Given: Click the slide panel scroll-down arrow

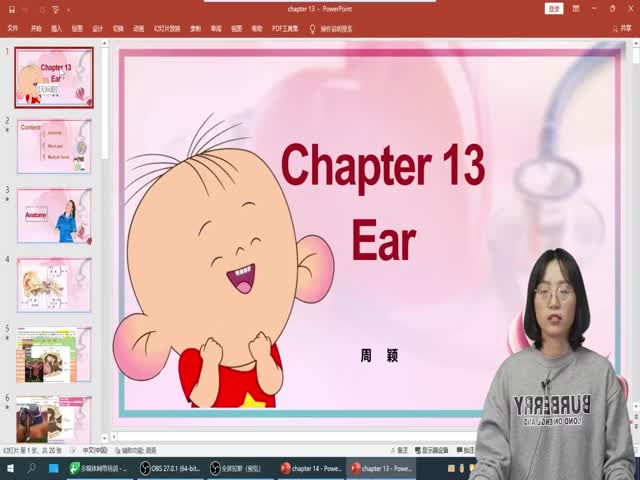Looking at the screenshot, I should click(104, 438).
